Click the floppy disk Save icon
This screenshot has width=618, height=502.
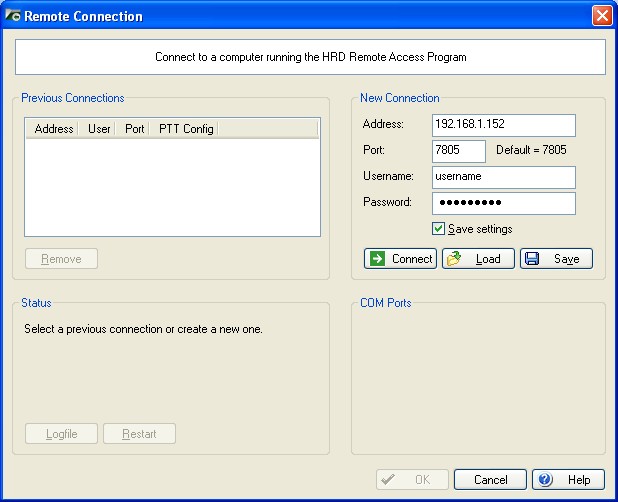[x=532, y=259]
